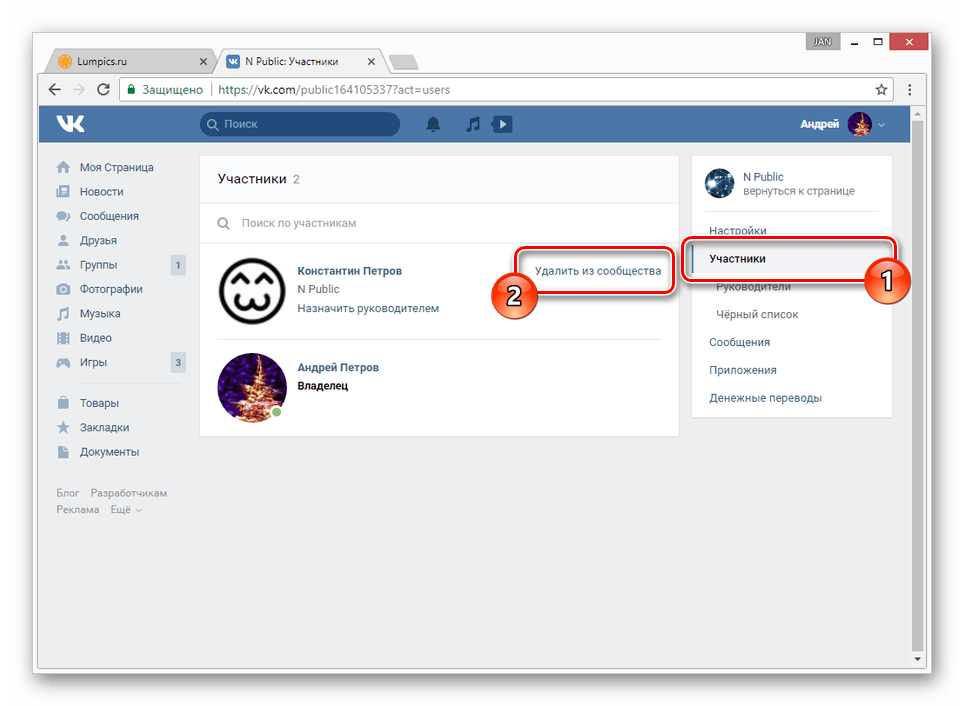Expand the Андрей profile dropdown arrow

(882, 125)
